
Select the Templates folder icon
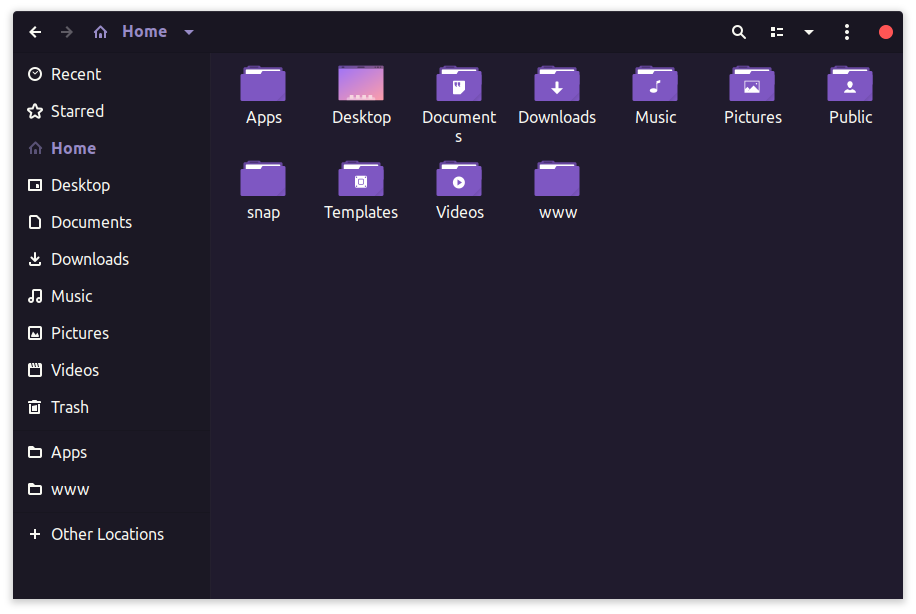click(x=361, y=179)
